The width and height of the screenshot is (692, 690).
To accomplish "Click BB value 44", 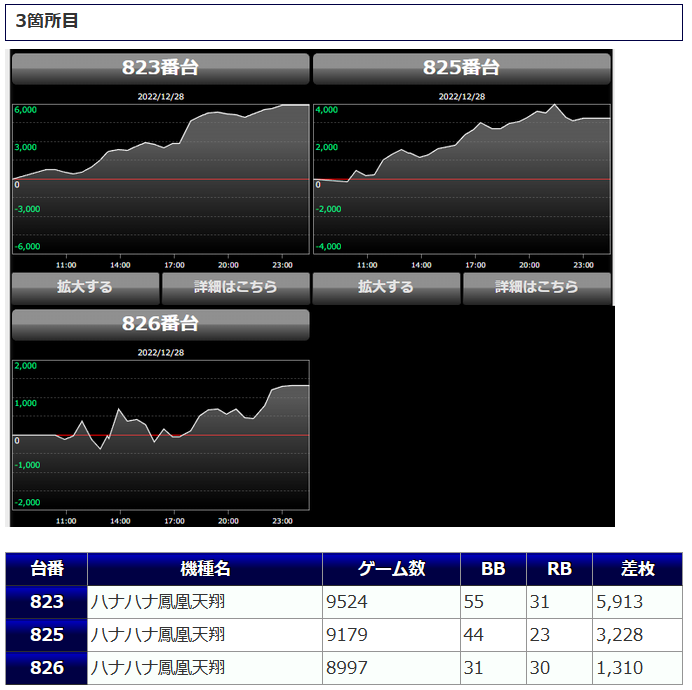I will click(474, 635).
